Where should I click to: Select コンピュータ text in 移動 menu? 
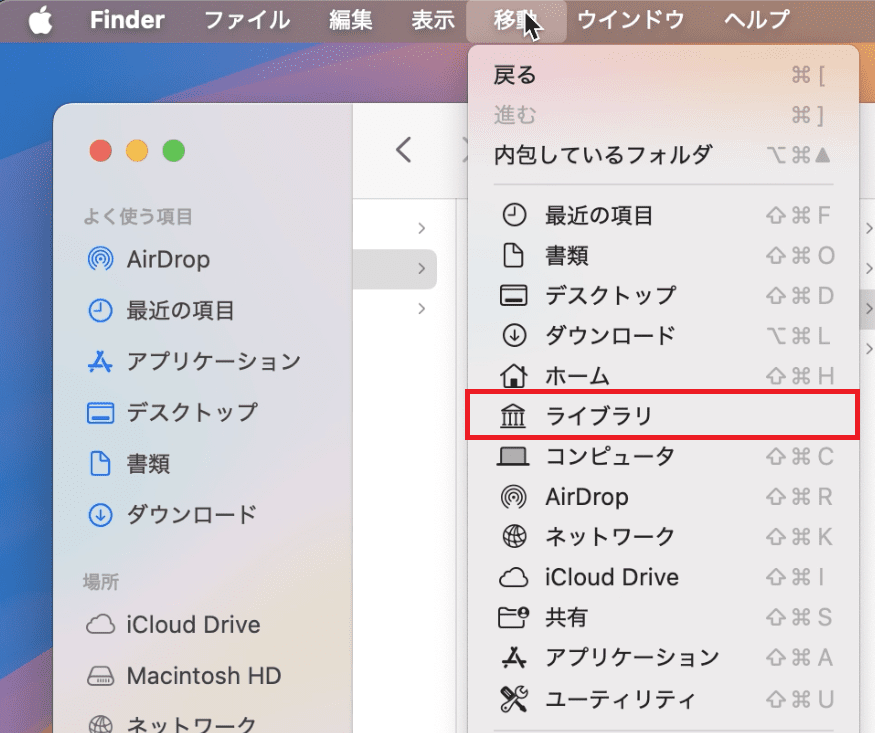coord(610,456)
